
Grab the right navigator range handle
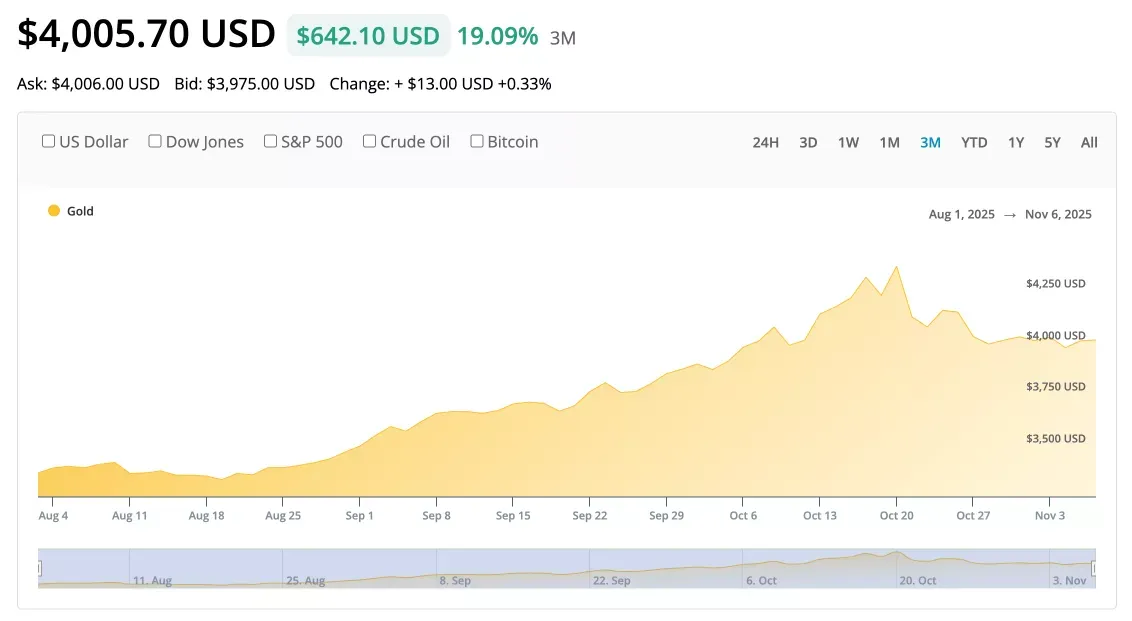1094,568
